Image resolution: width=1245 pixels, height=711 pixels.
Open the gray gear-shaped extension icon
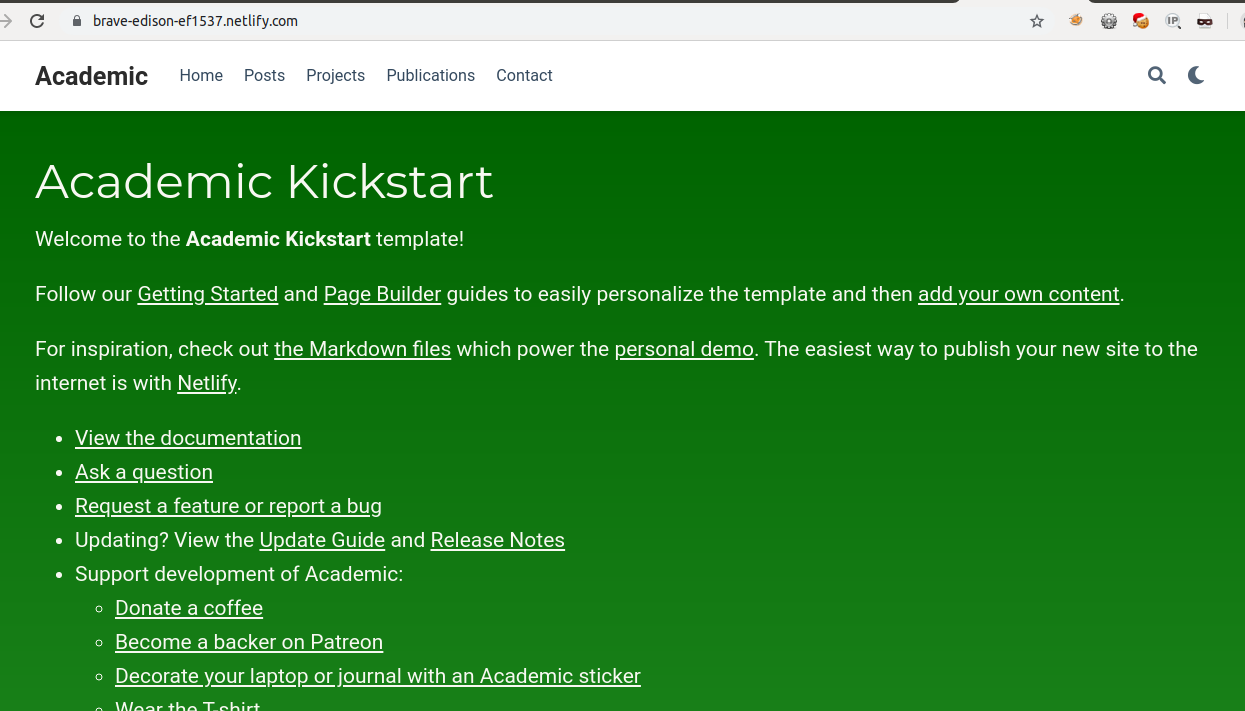click(1109, 21)
